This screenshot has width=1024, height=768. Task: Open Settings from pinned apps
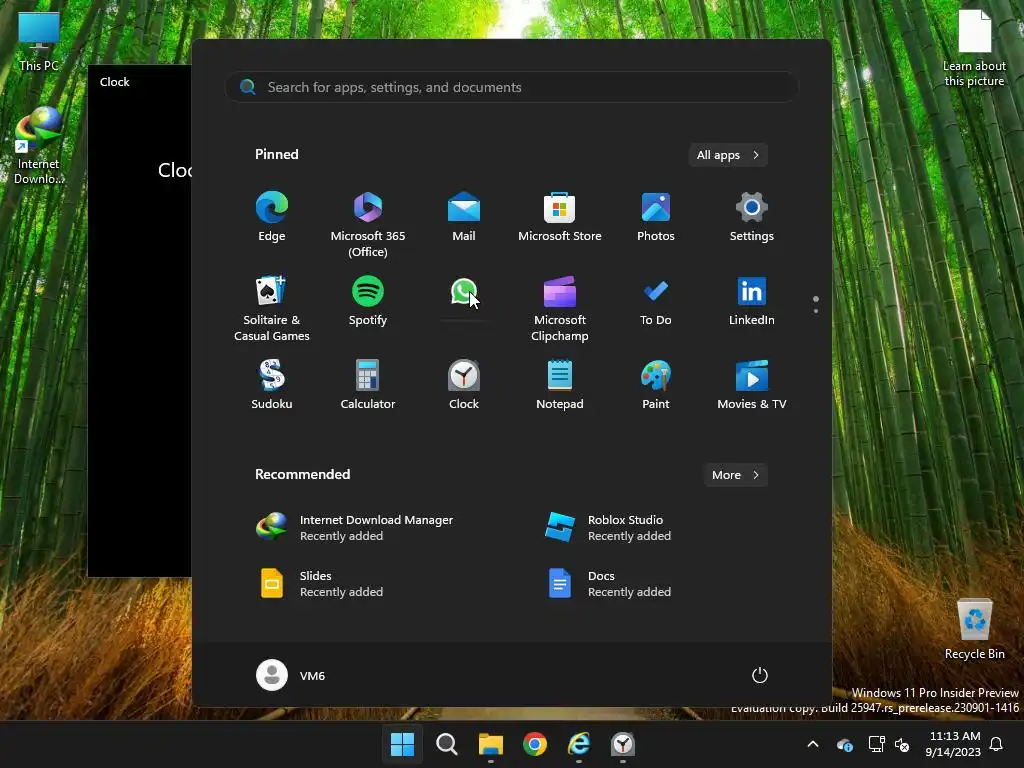(752, 217)
